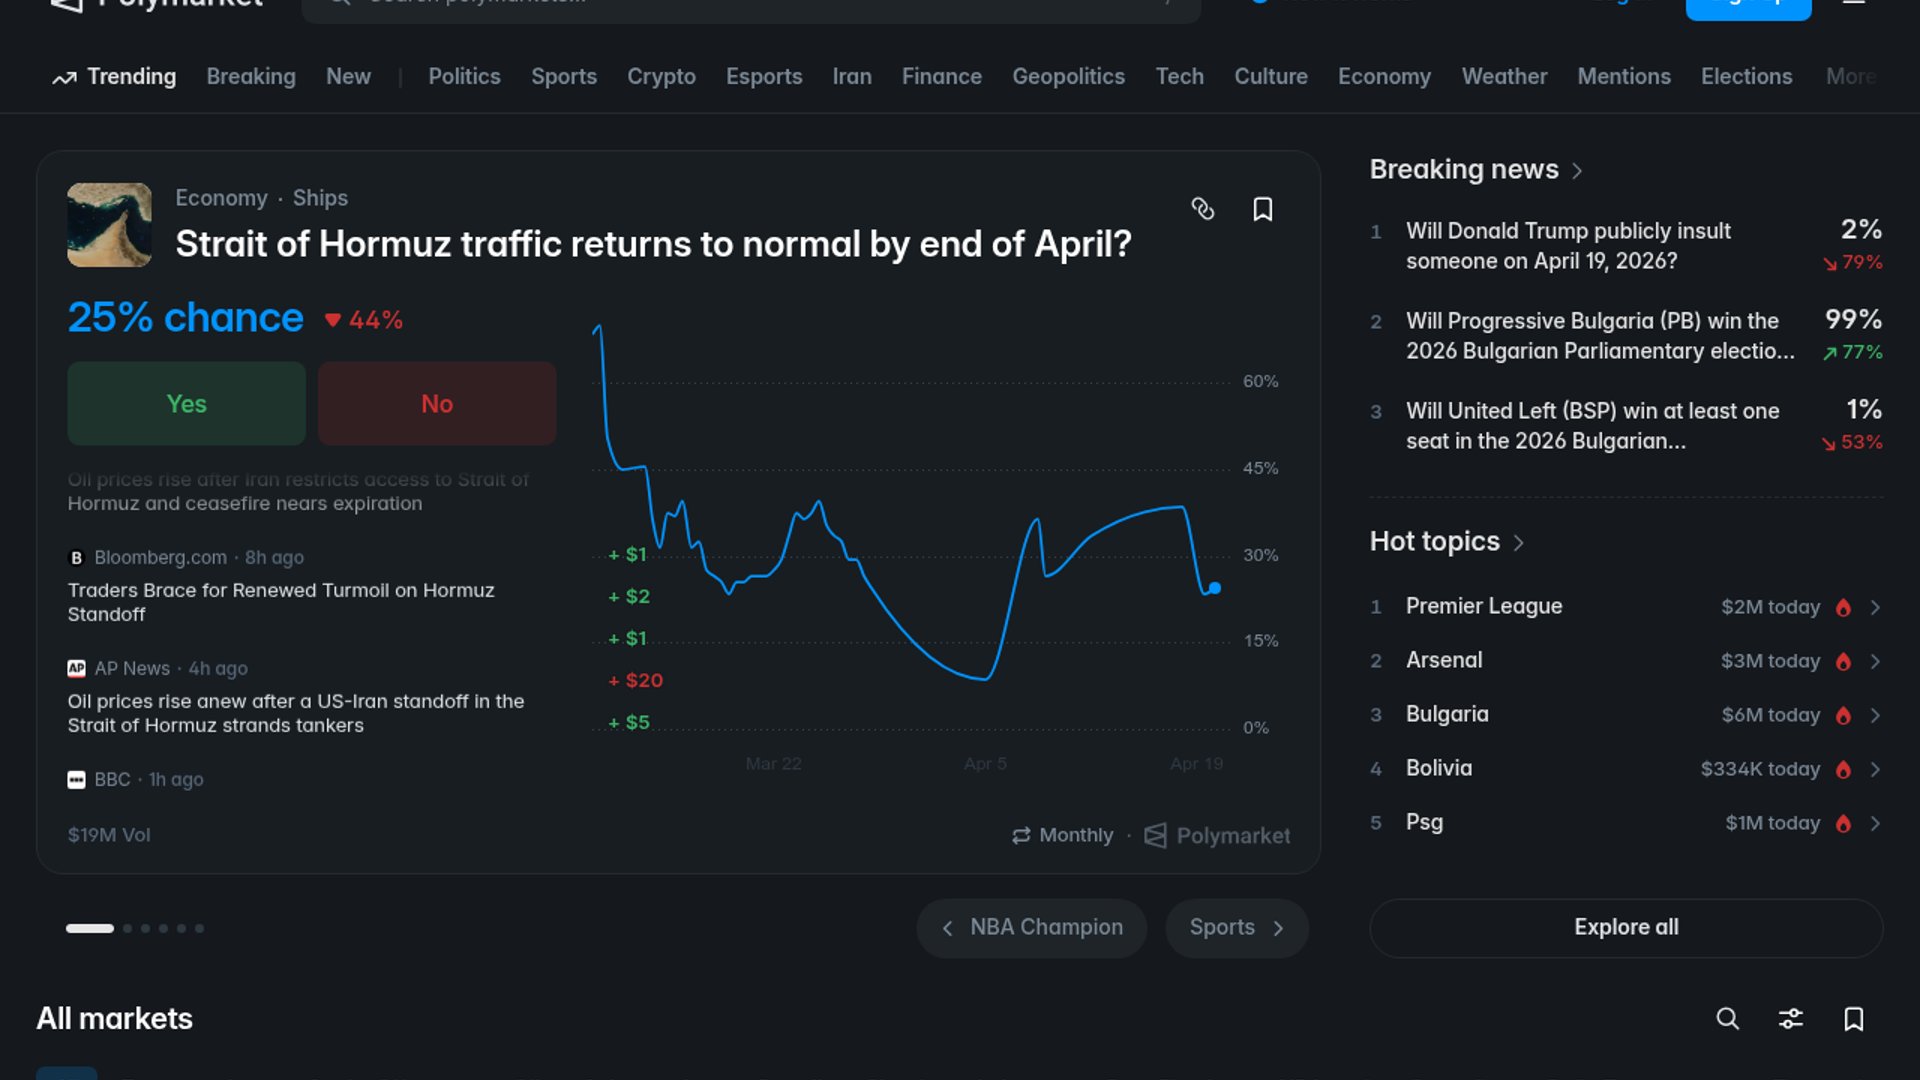Switch to the Crypto category tab
The height and width of the screenshot is (1080, 1920).
click(x=661, y=77)
